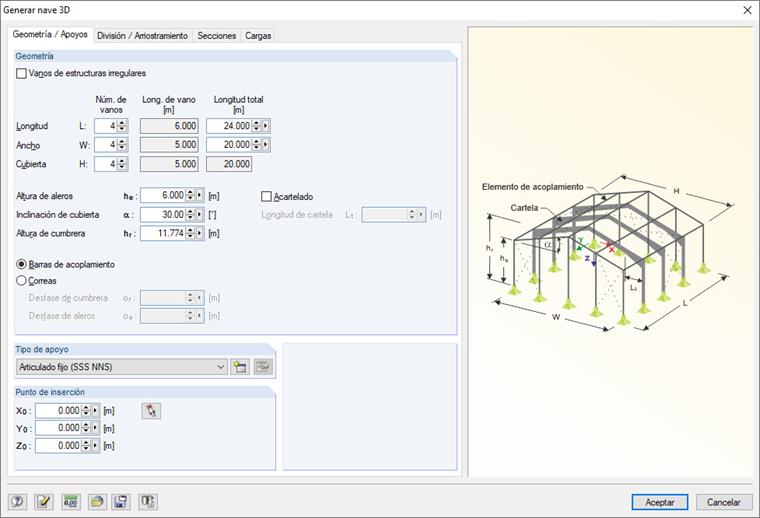This screenshot has height=518, width=760.
Task: Click the X0 coordinate input field
Action: click(59, 410)
